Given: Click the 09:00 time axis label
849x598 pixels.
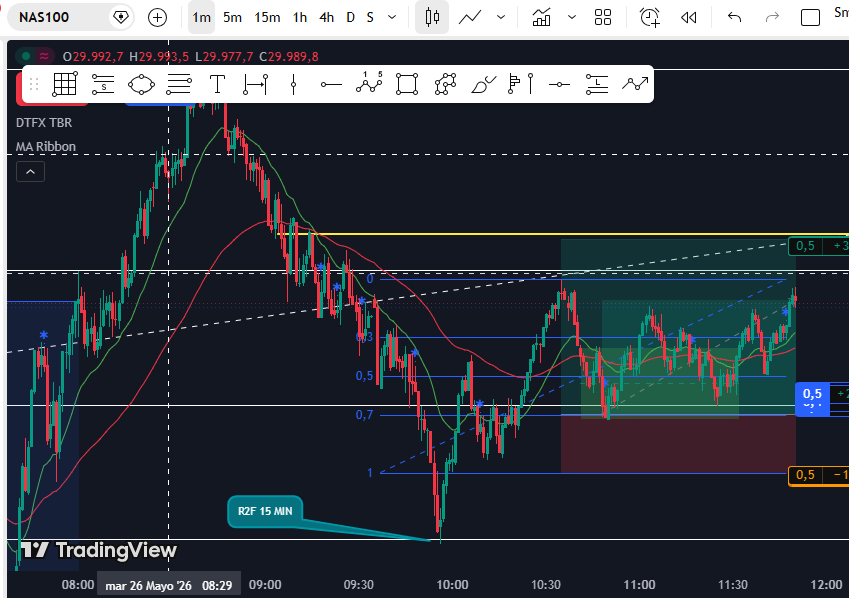Looking at the screenshot, I should [x=265, y=585].
